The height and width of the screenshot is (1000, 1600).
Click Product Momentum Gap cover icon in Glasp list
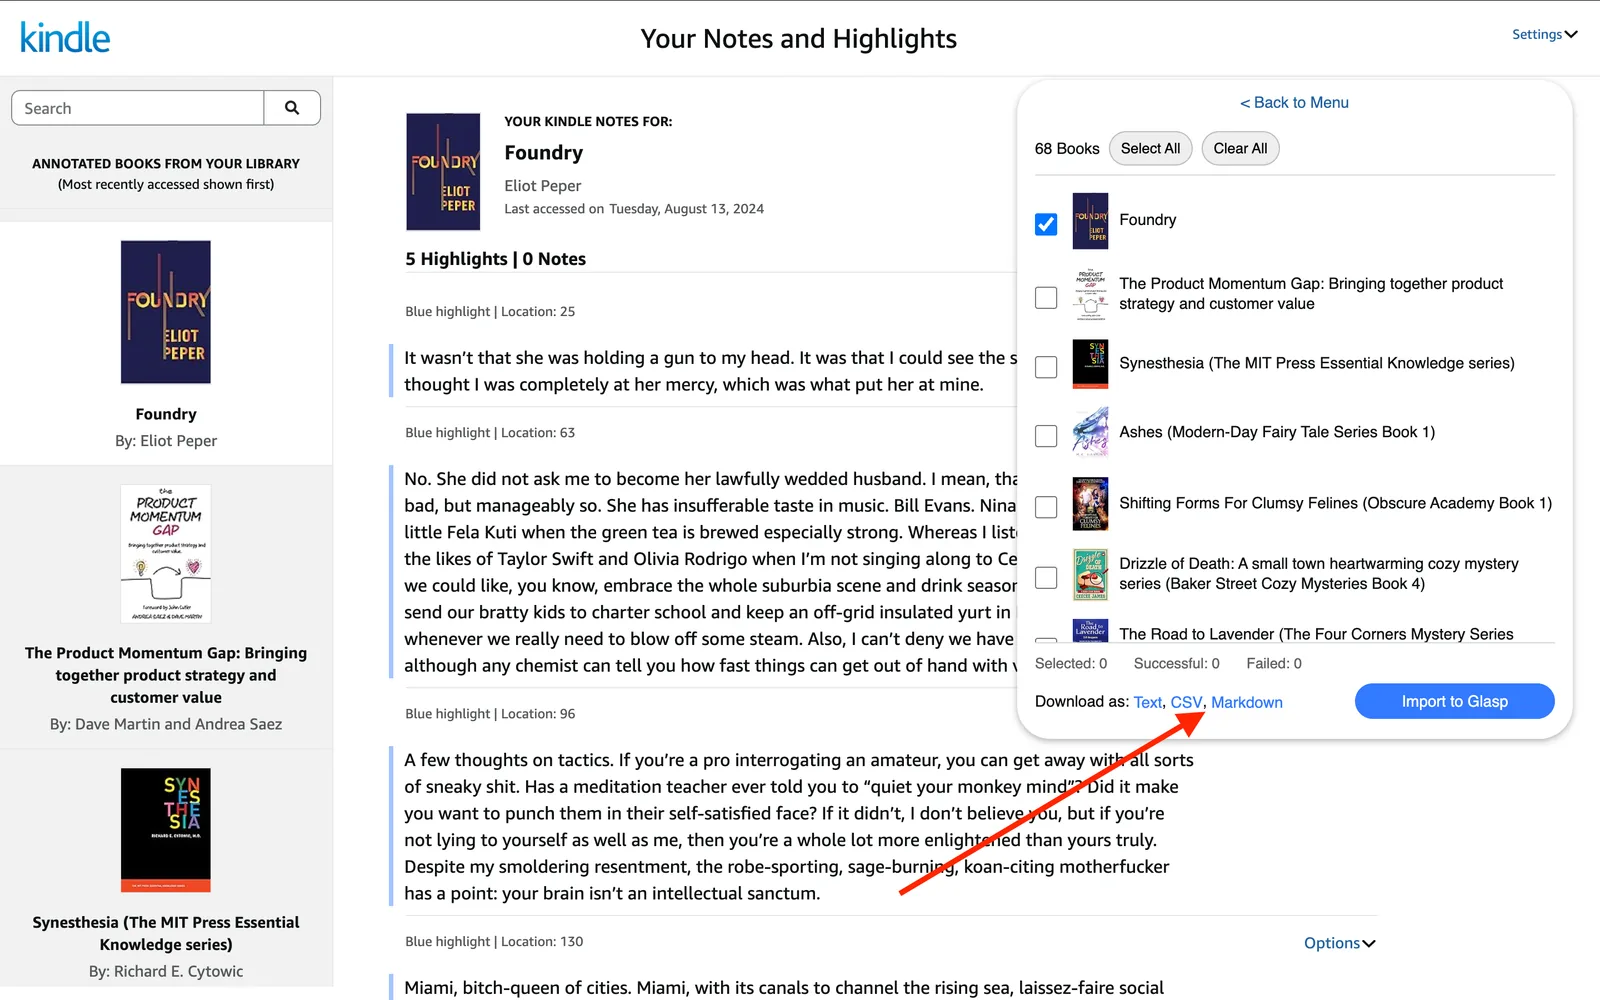tap(1090, 294)
